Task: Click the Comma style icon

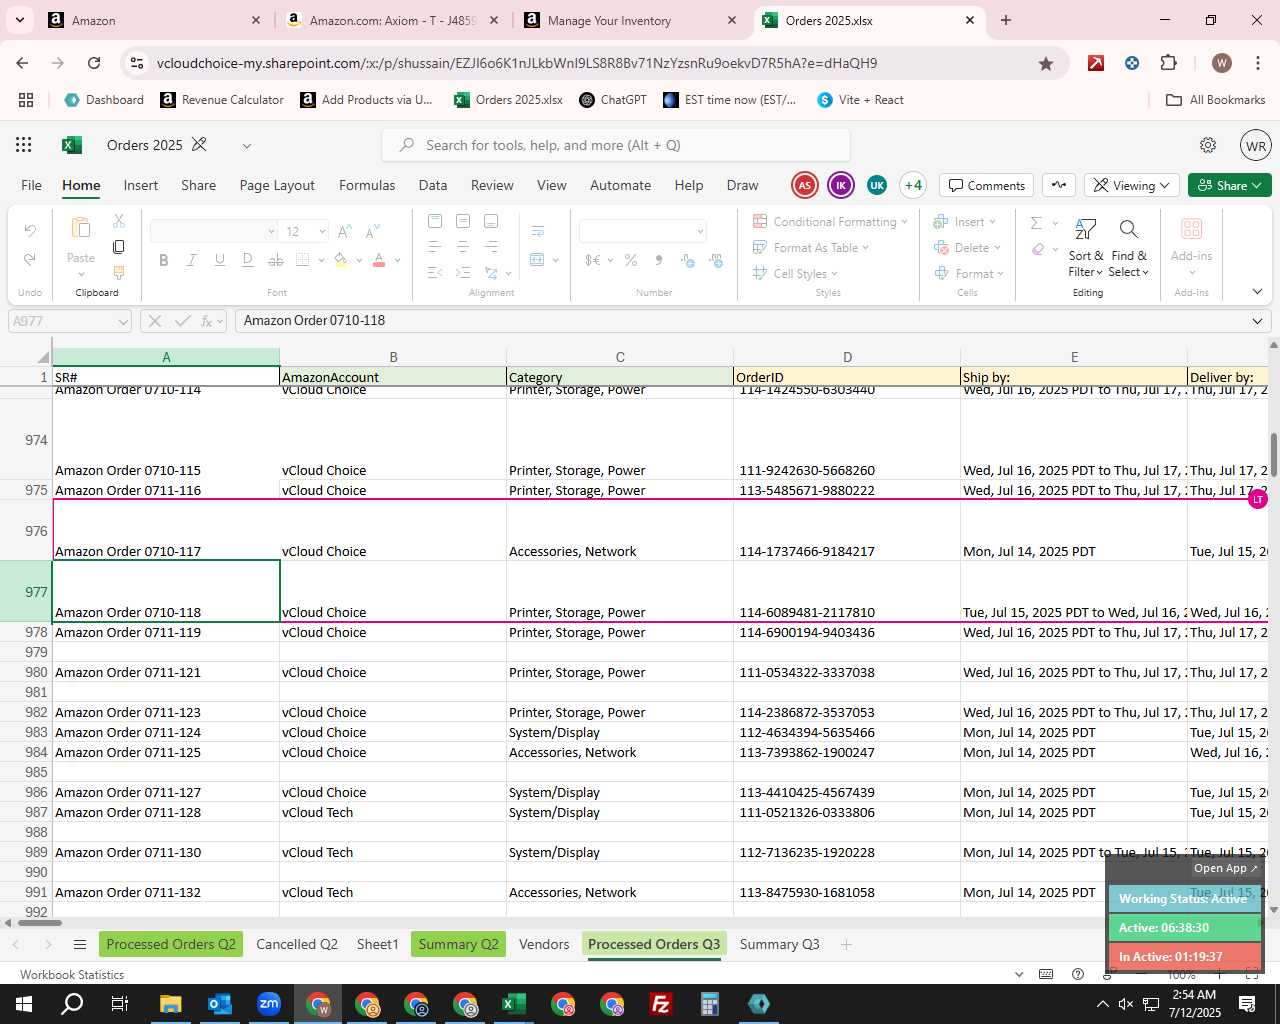Action: [659, 260]
